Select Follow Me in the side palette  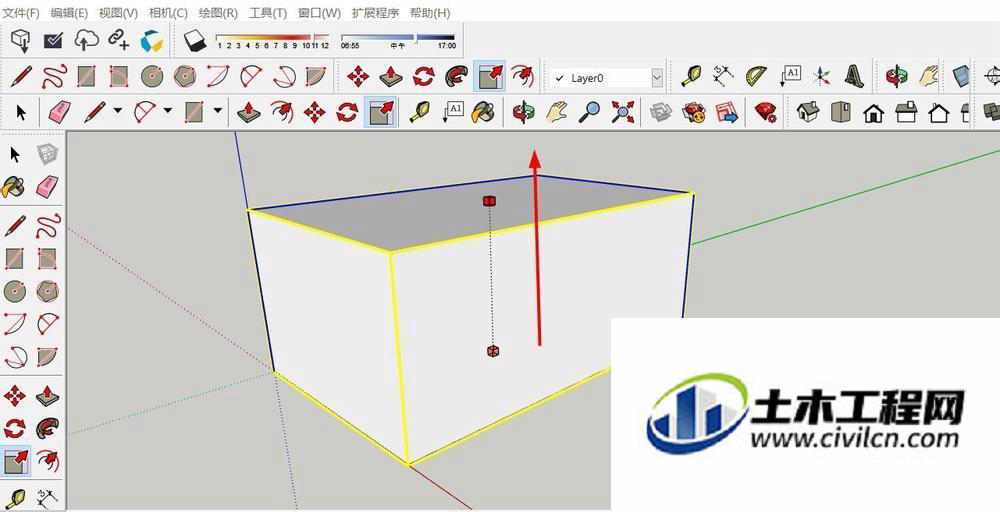coord(47,427)
